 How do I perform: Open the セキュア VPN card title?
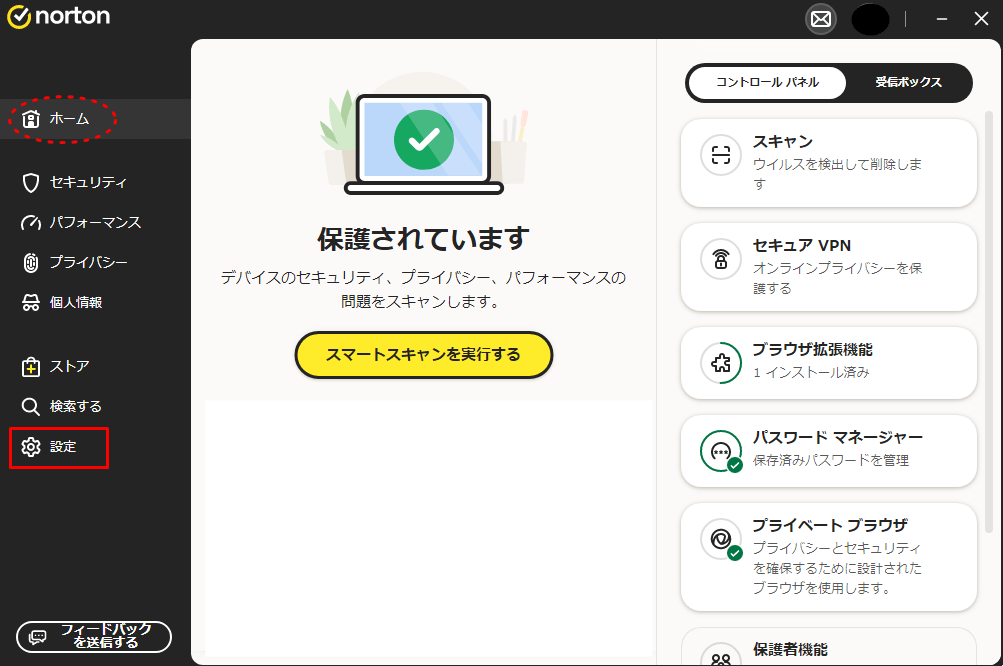pyautogui.click(x=802, y=246)
